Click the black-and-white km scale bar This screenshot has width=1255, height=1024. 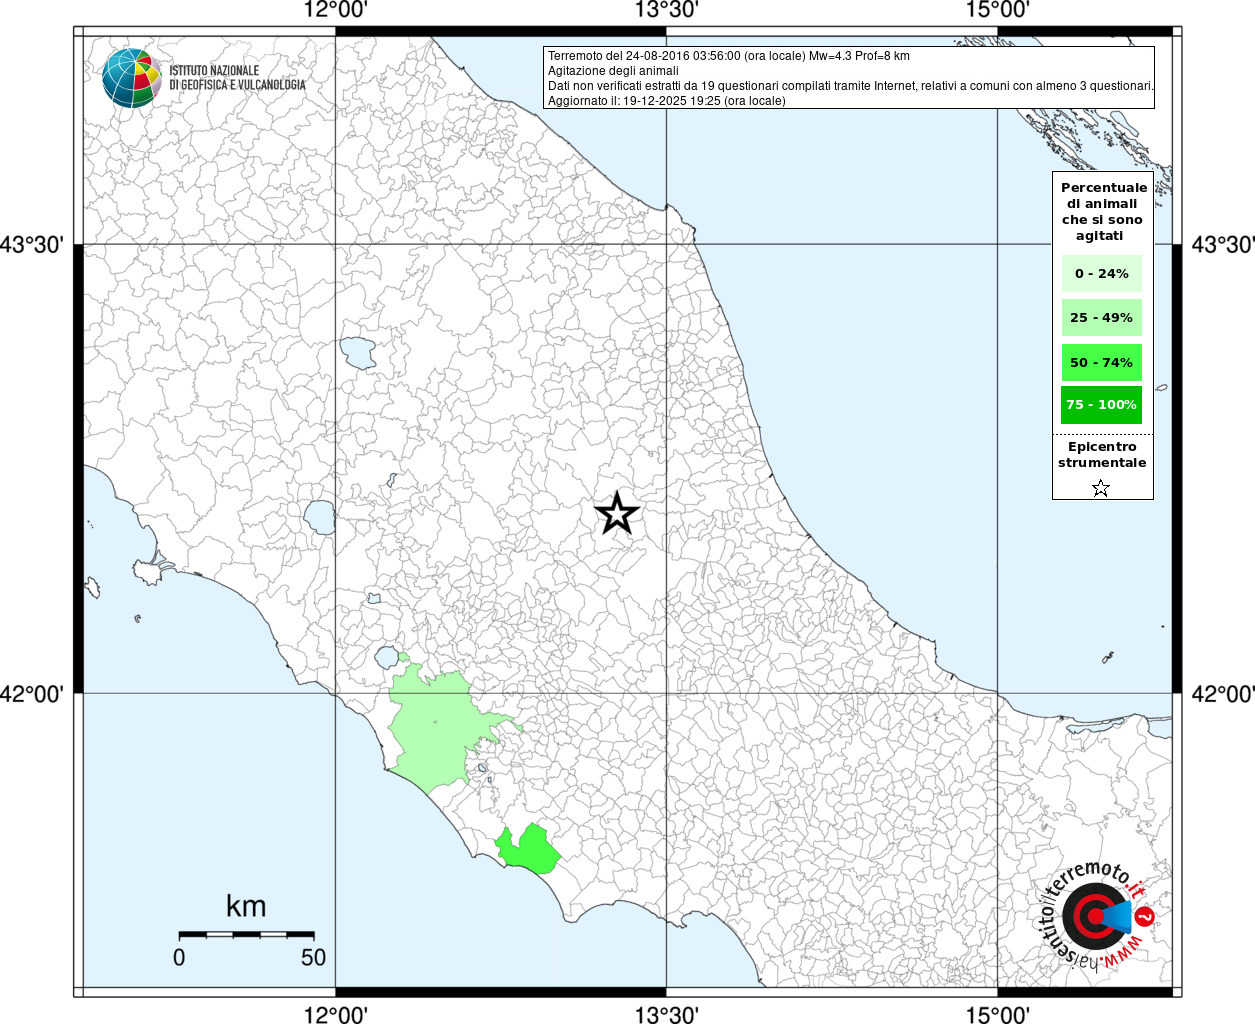[x=246, y=934]
